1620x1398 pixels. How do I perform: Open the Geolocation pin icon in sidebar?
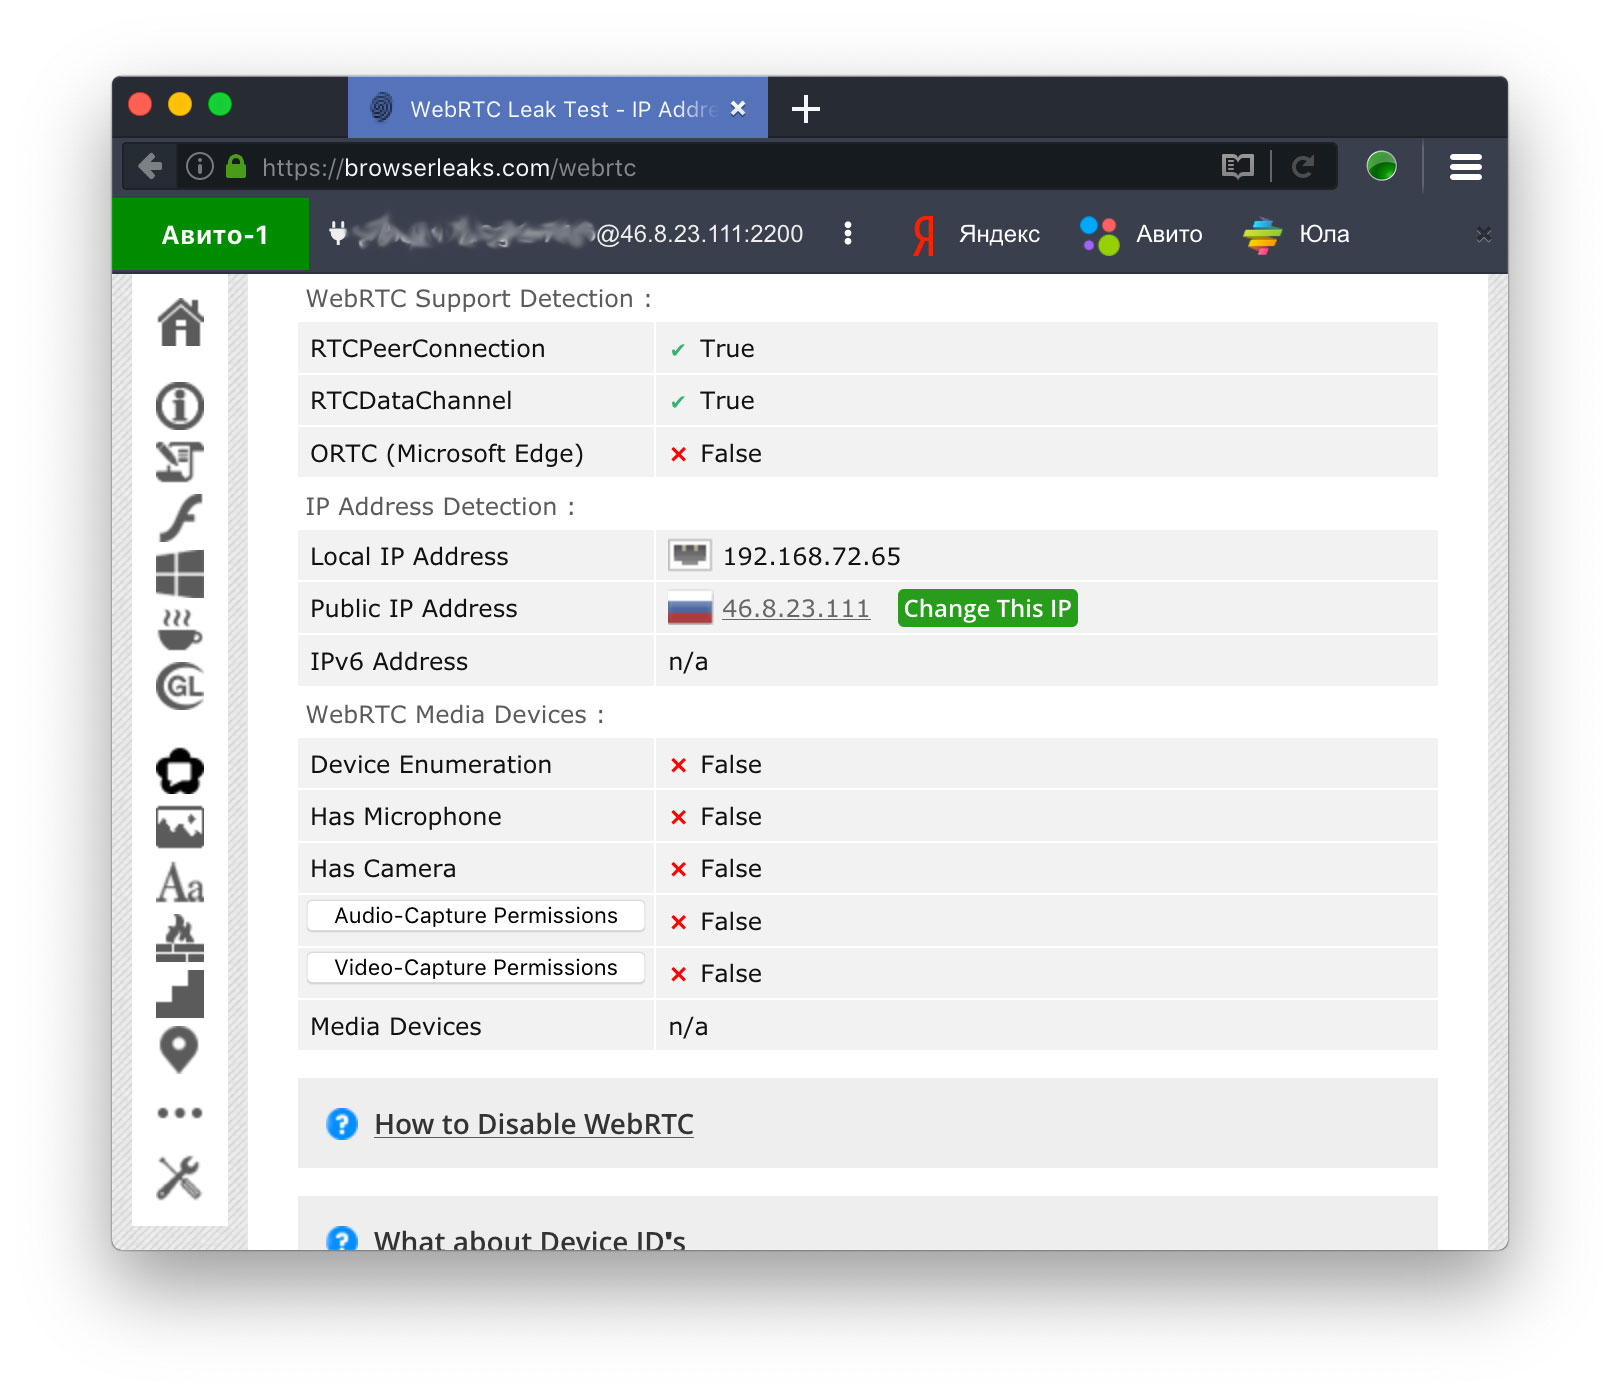coord(180,1050)
